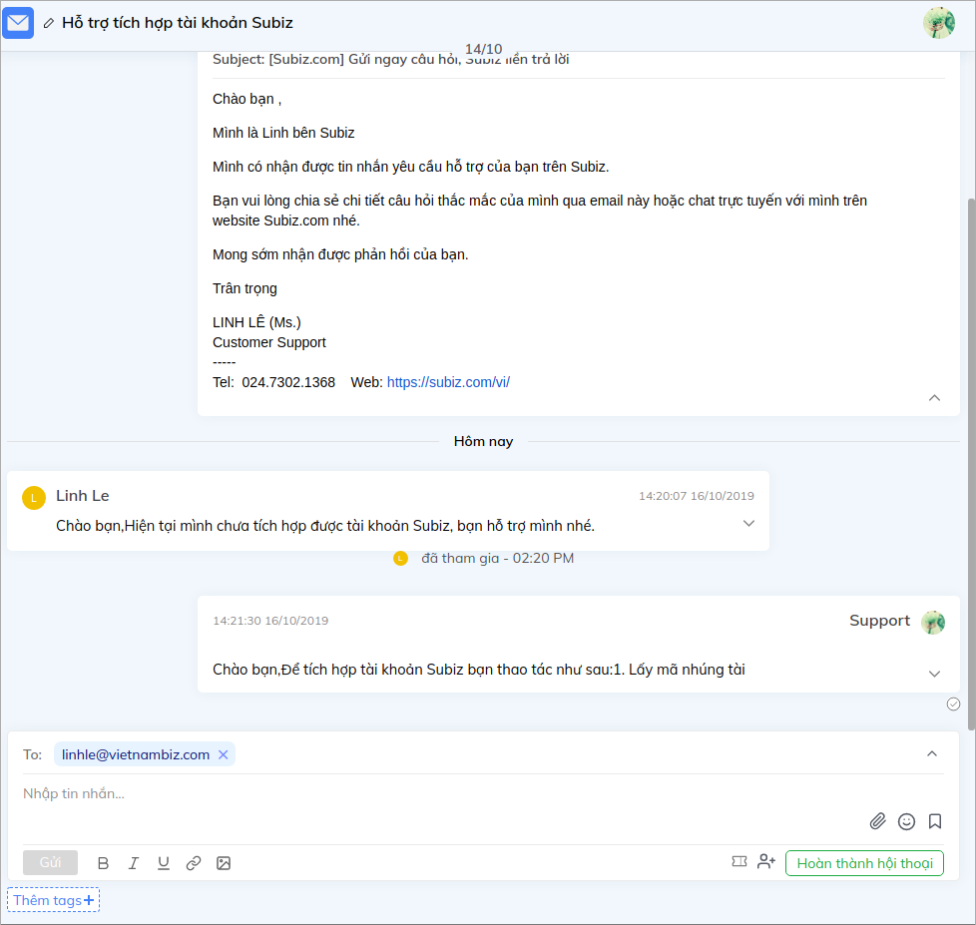
Task: Toggle italic text formatting
Action: [133, 862]
